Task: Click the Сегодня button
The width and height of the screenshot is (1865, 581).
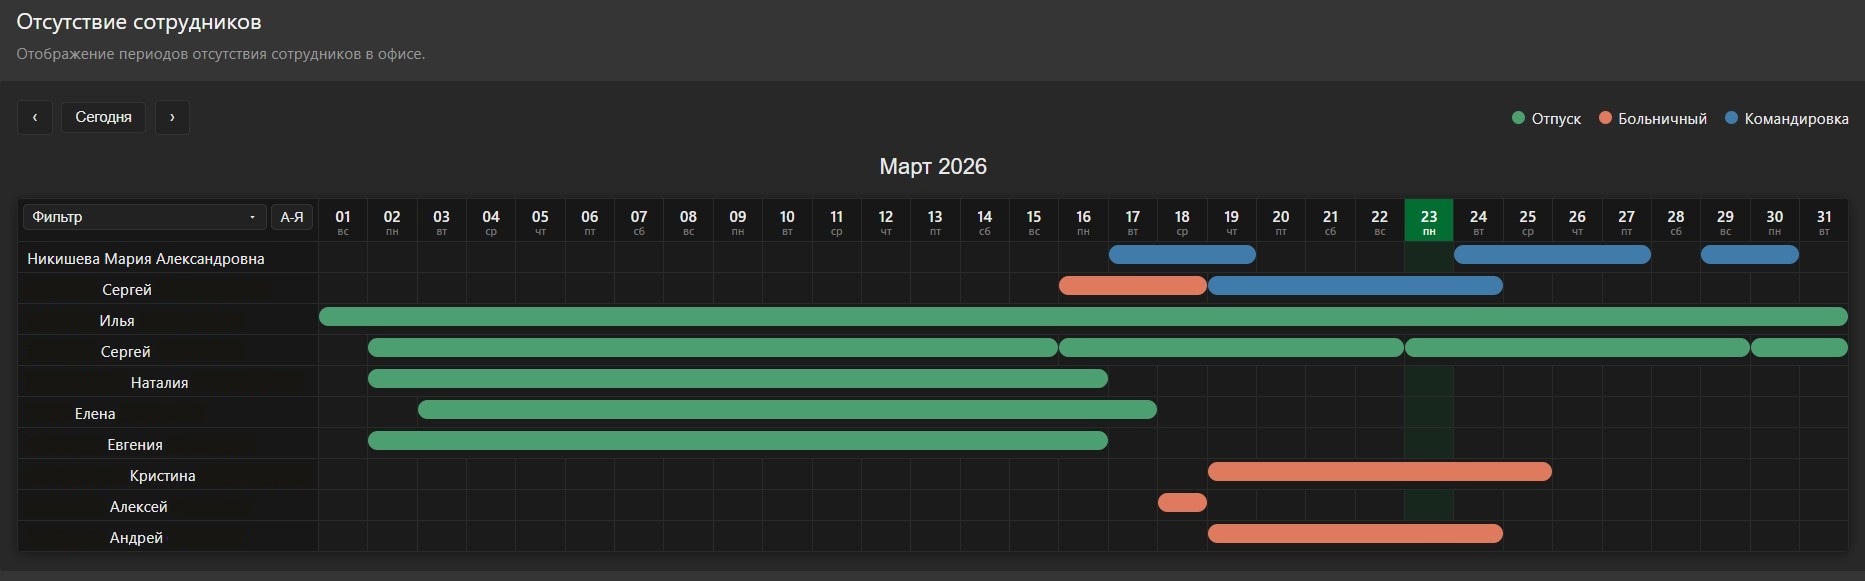Action: click(103, 117)
